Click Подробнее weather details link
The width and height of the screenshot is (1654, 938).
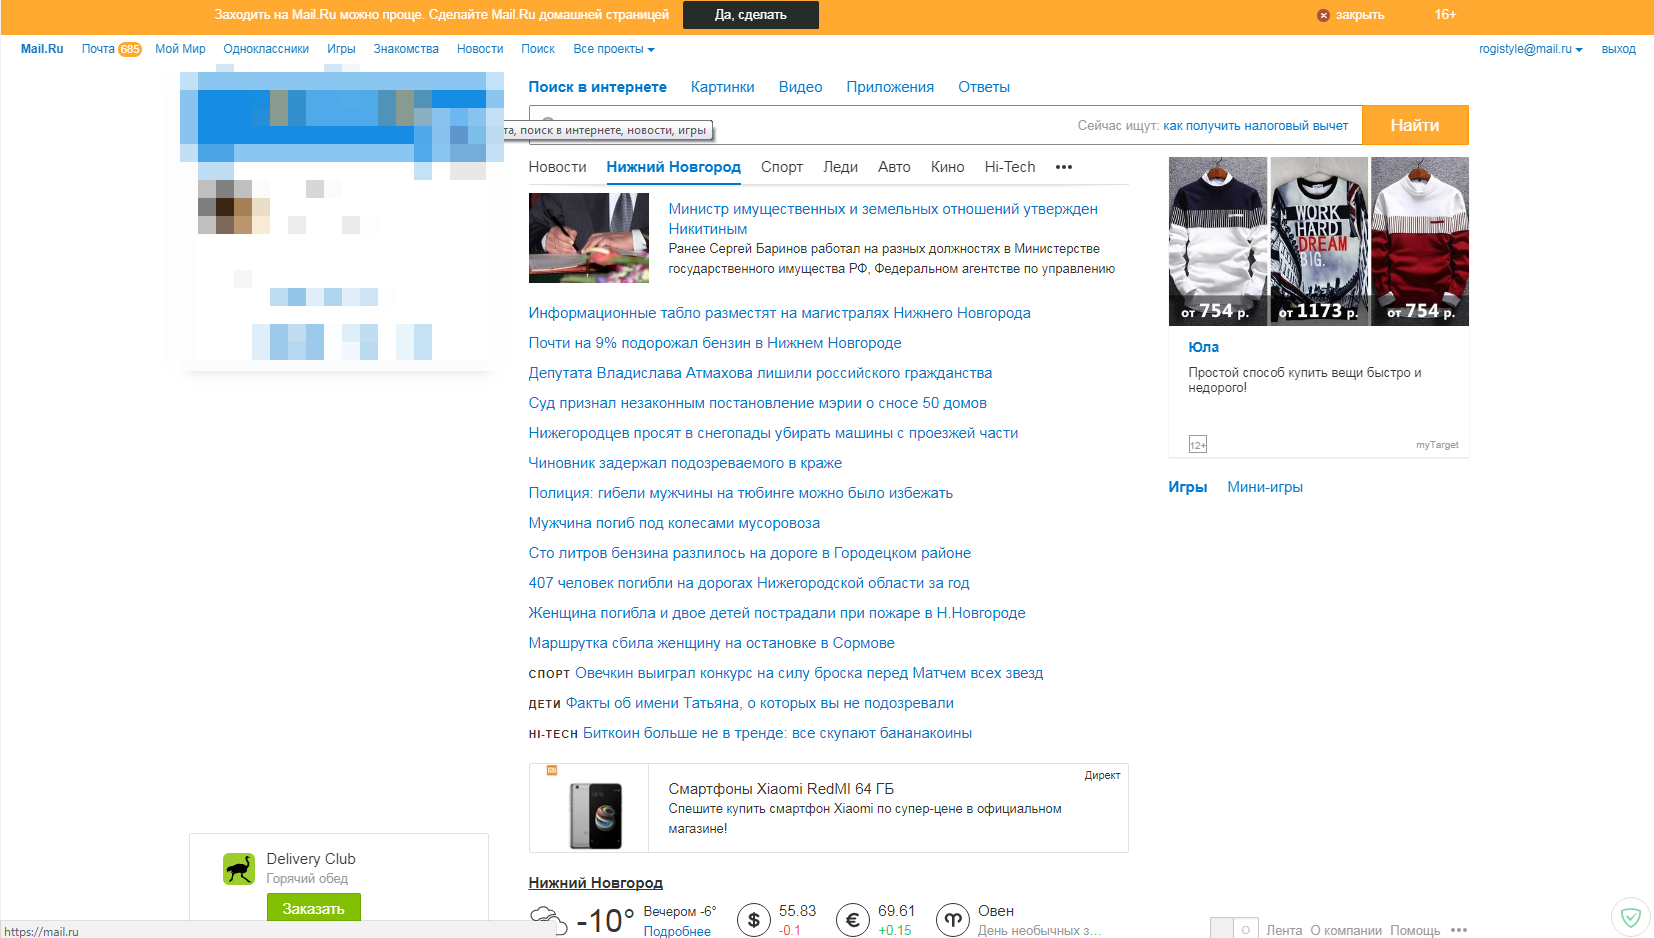pos(677,931)
